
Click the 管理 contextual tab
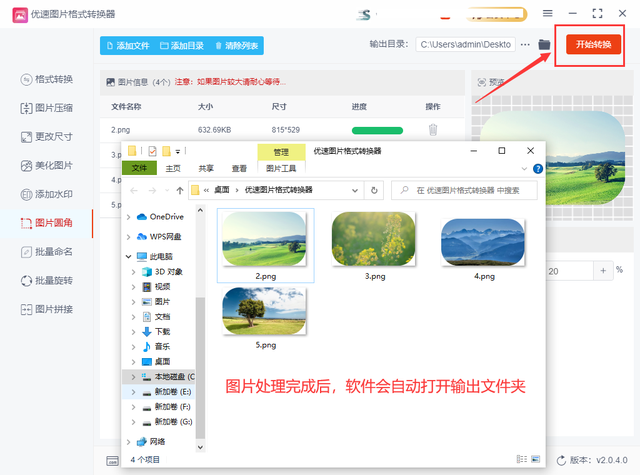[281, 152]
